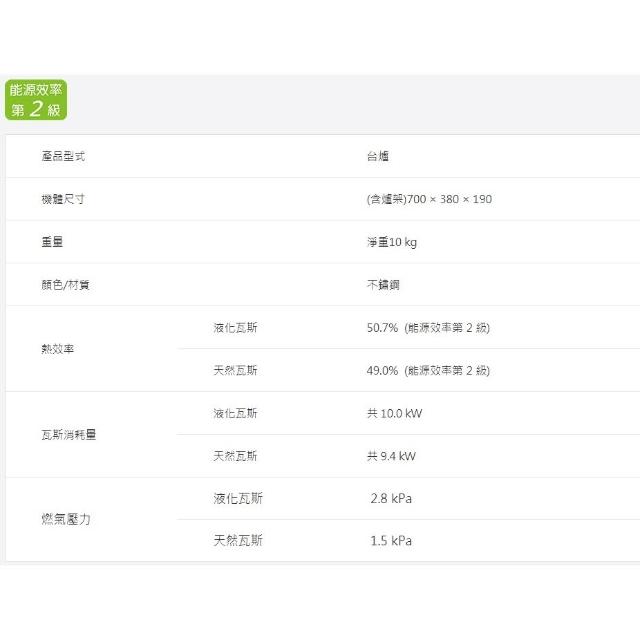Click the 1.5 kPa gas pressure value
Screen dimensions: 640x640
[x=391, y=541]
